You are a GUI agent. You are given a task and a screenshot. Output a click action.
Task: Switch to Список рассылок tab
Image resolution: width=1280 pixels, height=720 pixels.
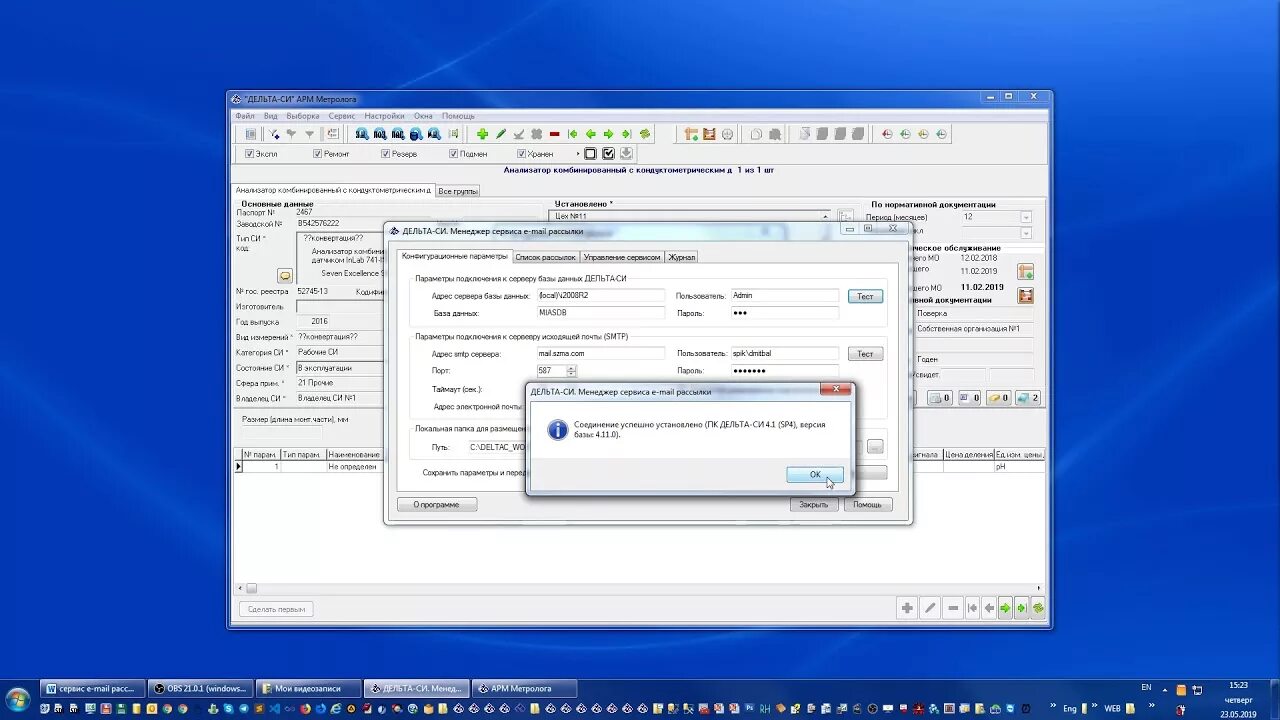click(x=545, y=257)
